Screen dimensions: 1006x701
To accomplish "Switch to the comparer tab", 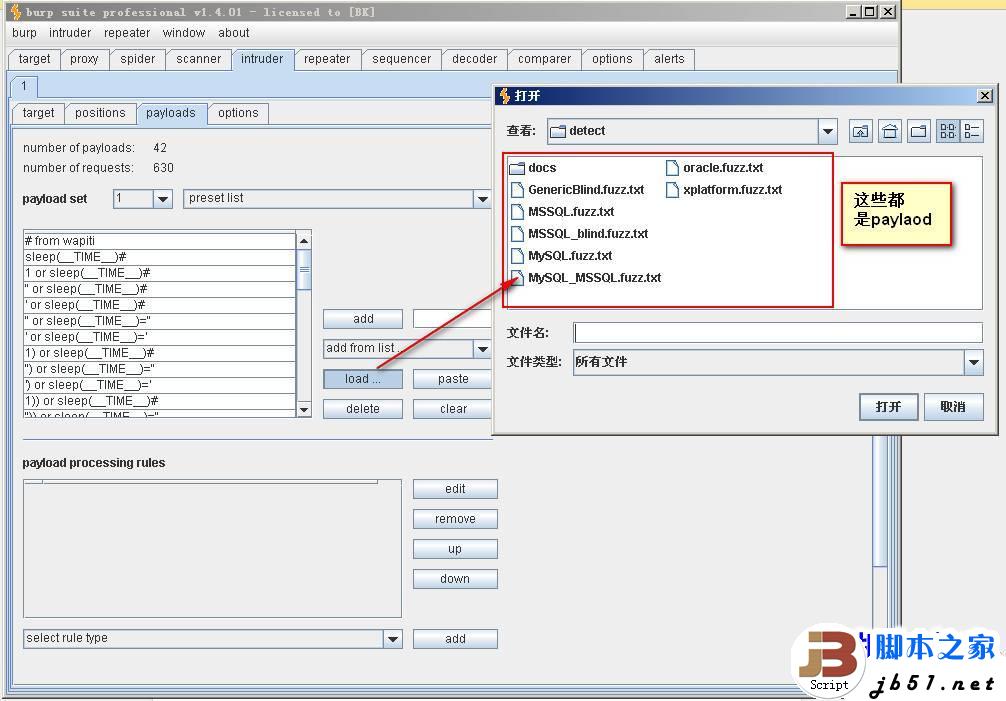I will tap(544, 59).
